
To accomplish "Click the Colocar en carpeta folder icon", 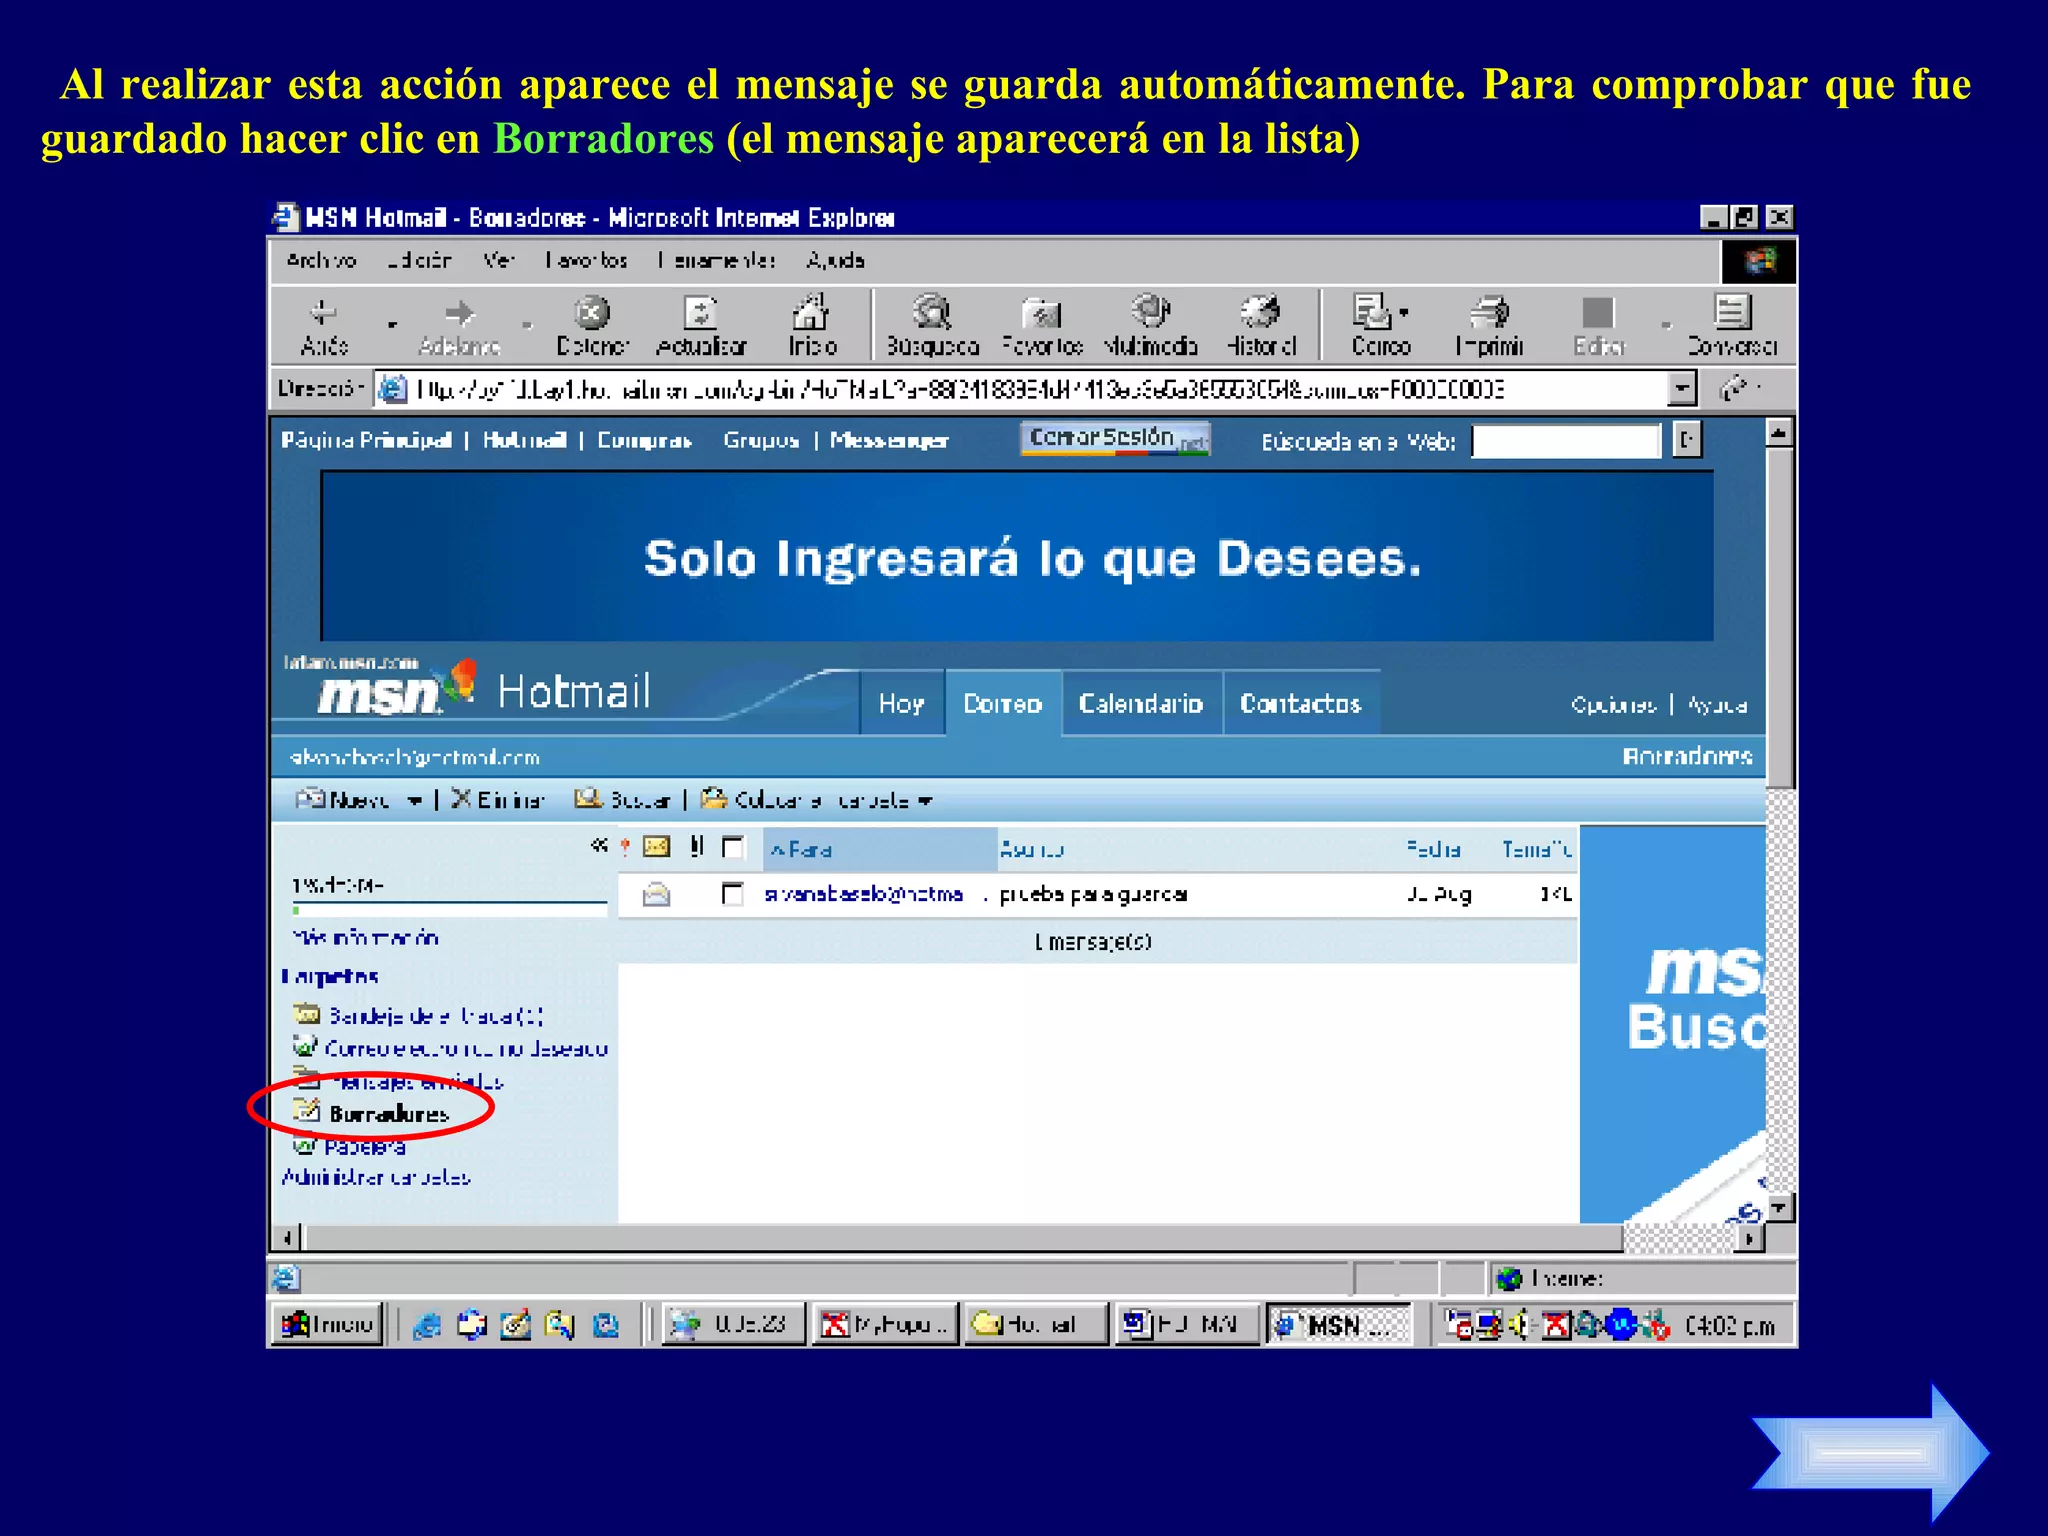I will [x=714, y=798].
